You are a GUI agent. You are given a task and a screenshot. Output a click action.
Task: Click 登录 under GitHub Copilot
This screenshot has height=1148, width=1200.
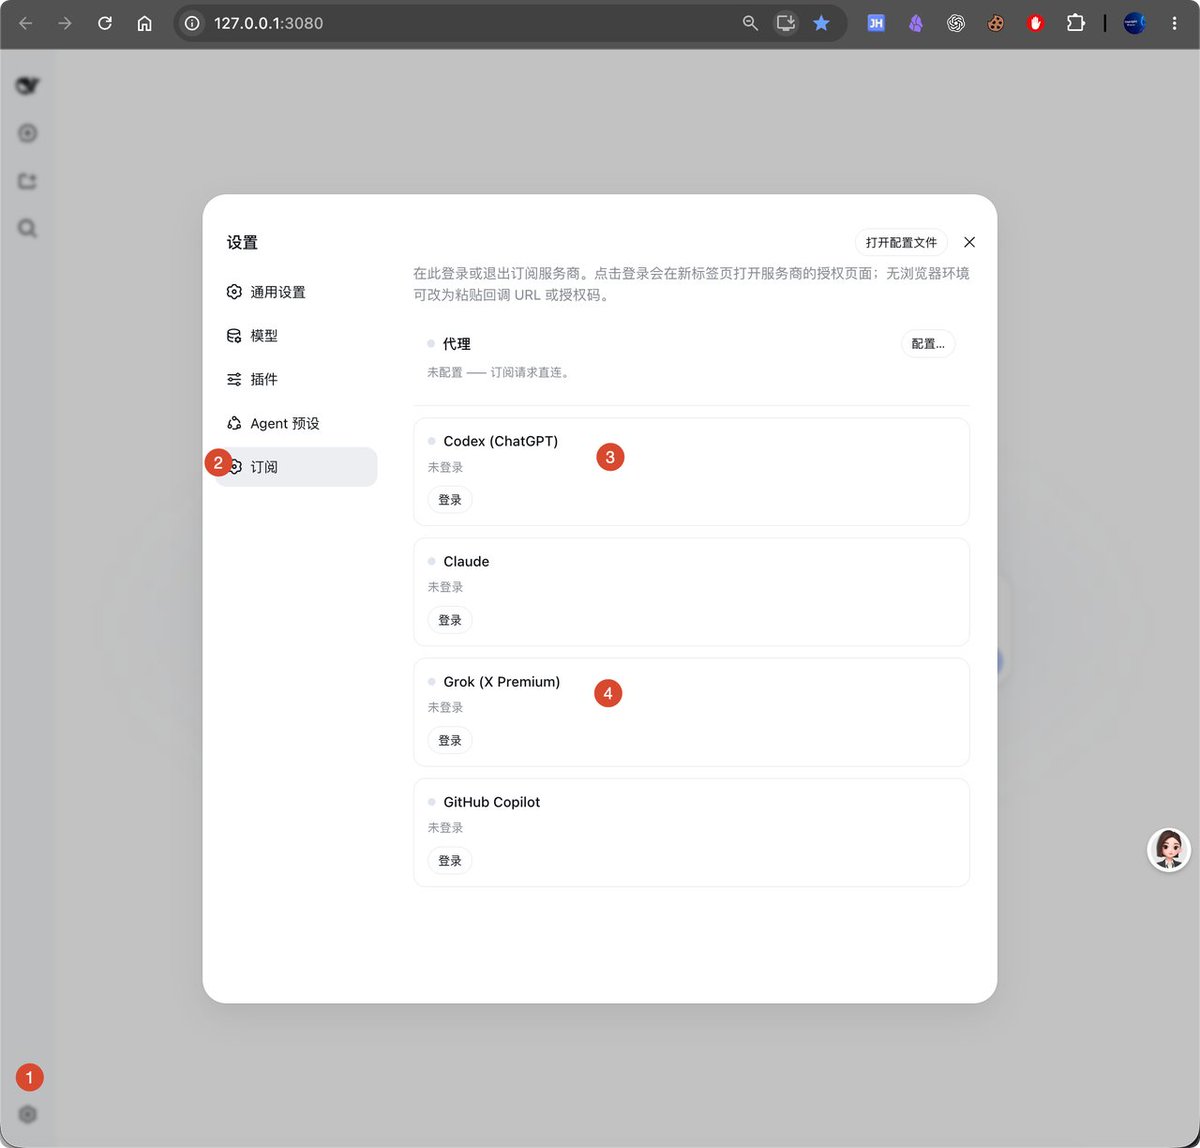pyautogui.click(x=450, y=861)
